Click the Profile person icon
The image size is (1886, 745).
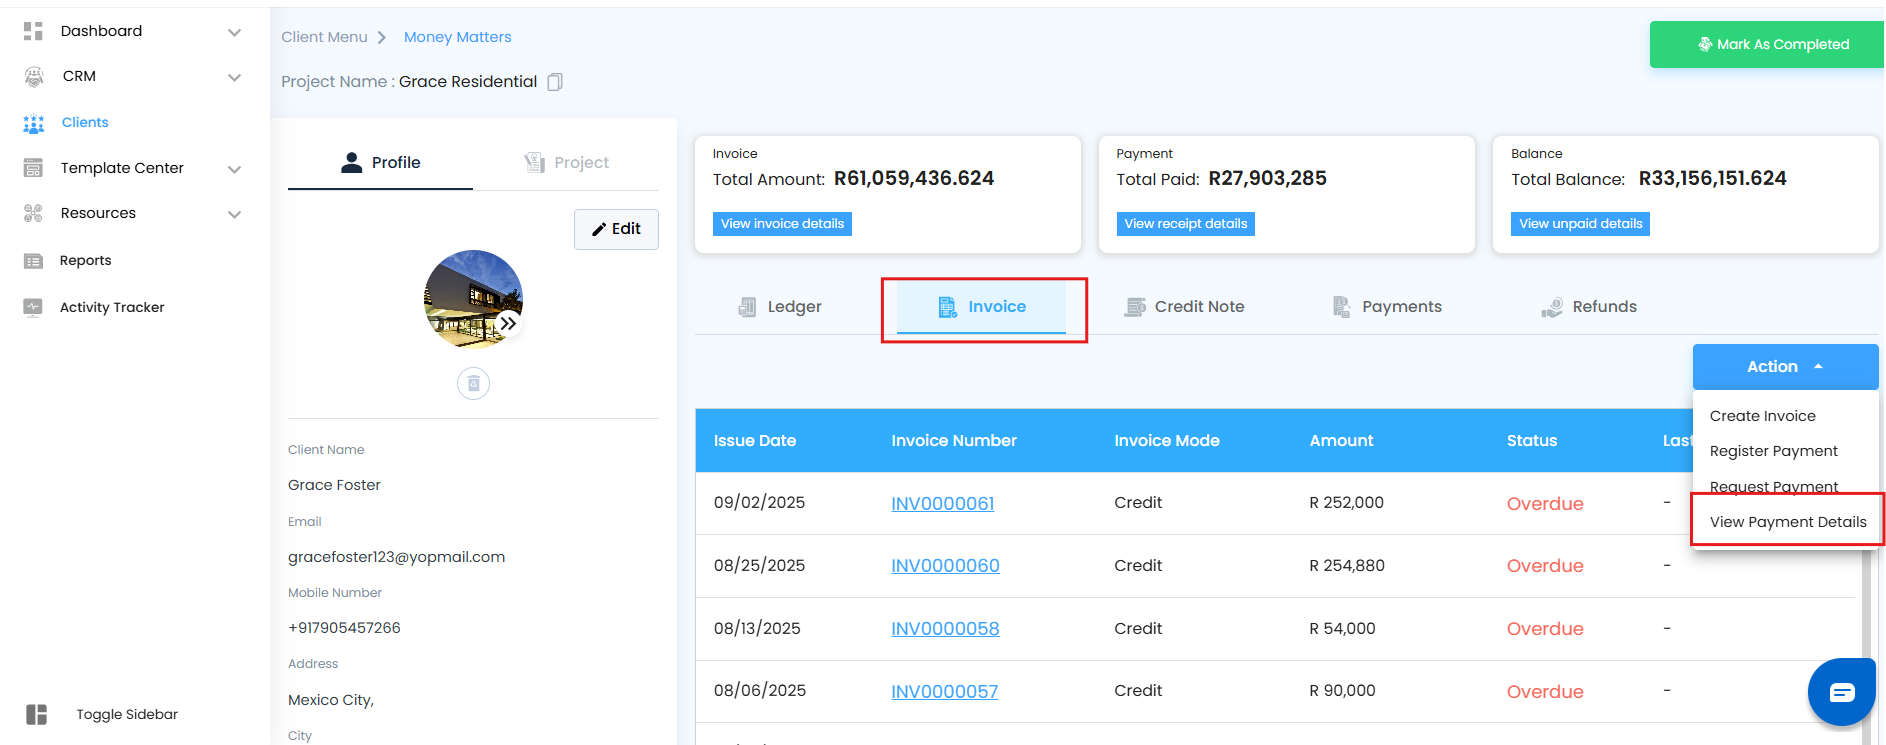point(351,162)
